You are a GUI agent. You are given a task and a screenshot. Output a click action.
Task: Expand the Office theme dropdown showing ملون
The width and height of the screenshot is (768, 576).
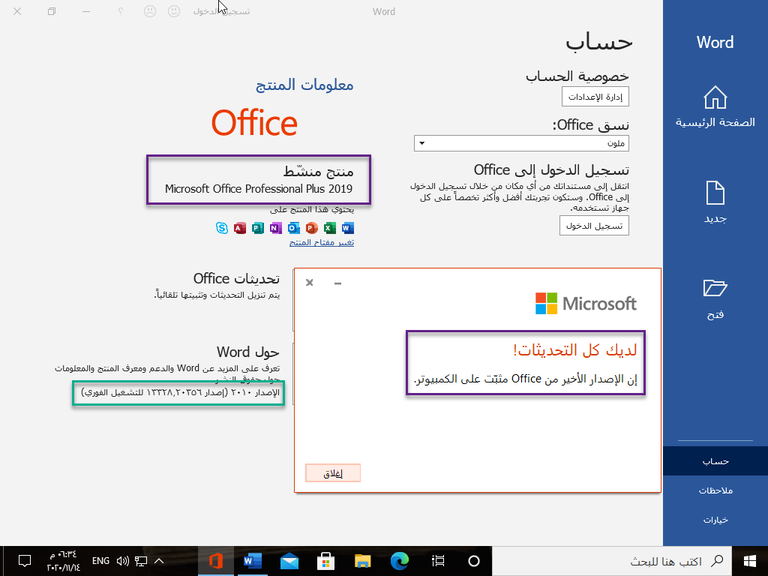tap(522, 144)
